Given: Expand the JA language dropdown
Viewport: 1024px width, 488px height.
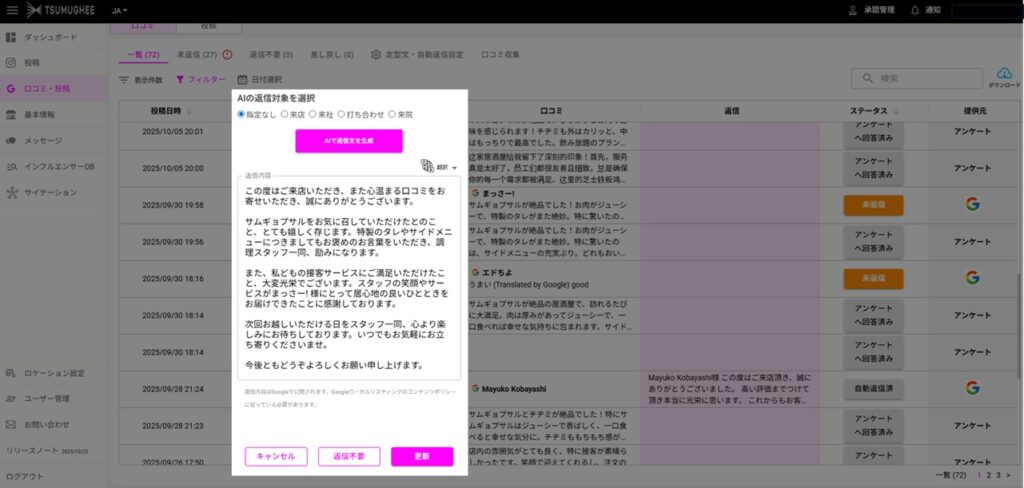Looking at the screenshot, I should click(118, 10).
